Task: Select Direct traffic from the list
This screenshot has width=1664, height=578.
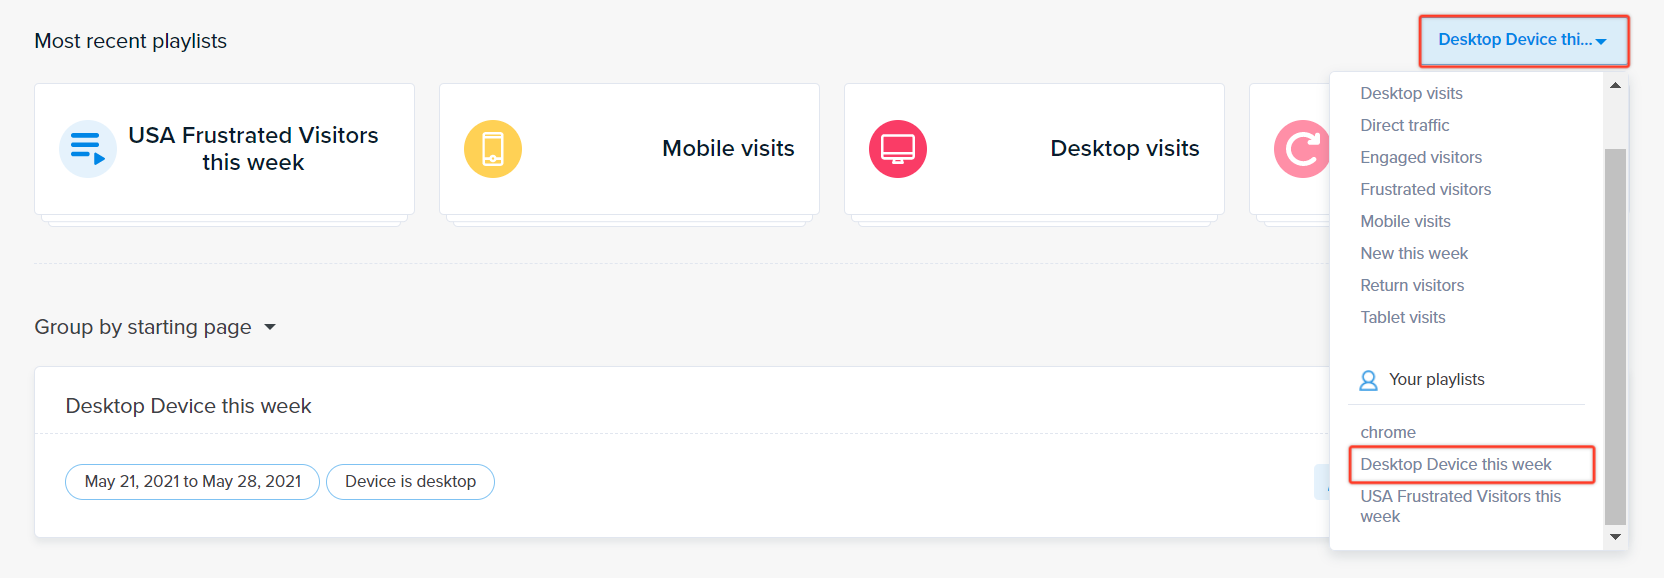Action: (x=1404, y=125)
